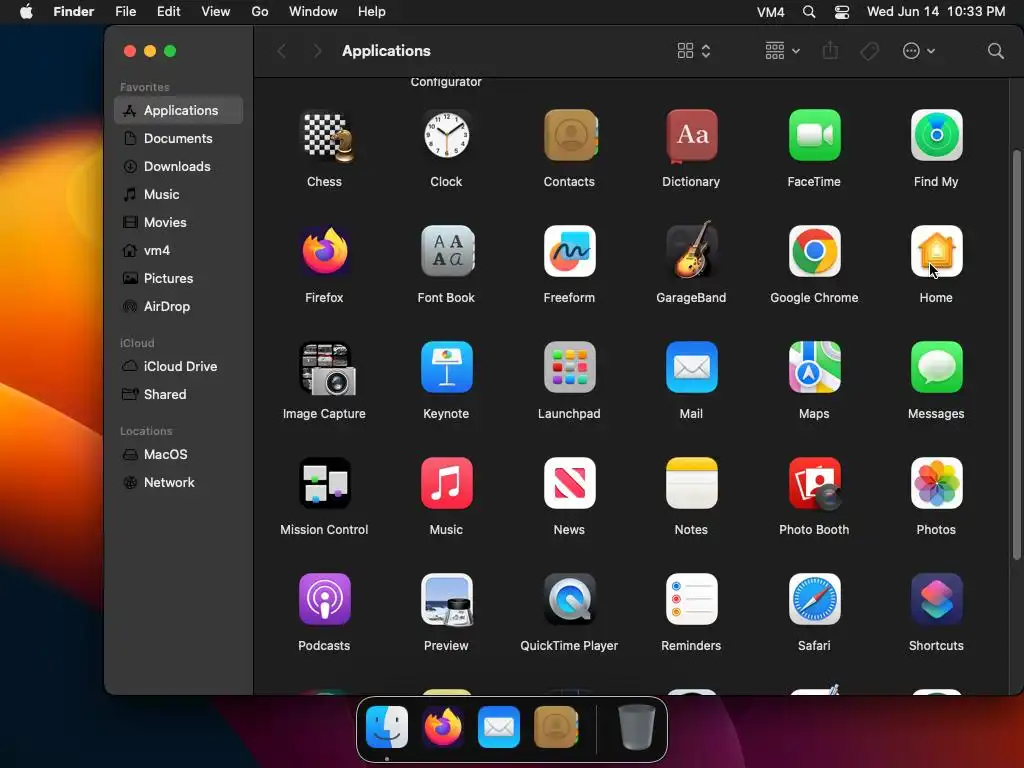Screen dimensions: 1024x768
Task: Select the FaceTime app icon
Action: pos(814,136)
